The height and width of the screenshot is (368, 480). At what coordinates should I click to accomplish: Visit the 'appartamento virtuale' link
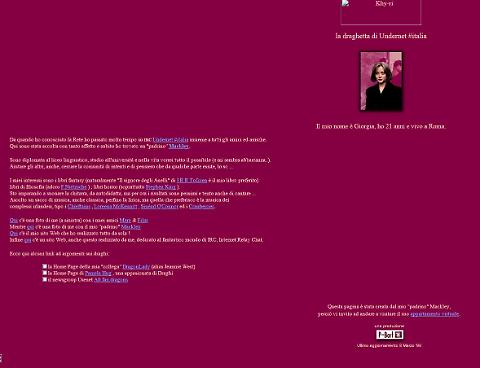point(434,314)
